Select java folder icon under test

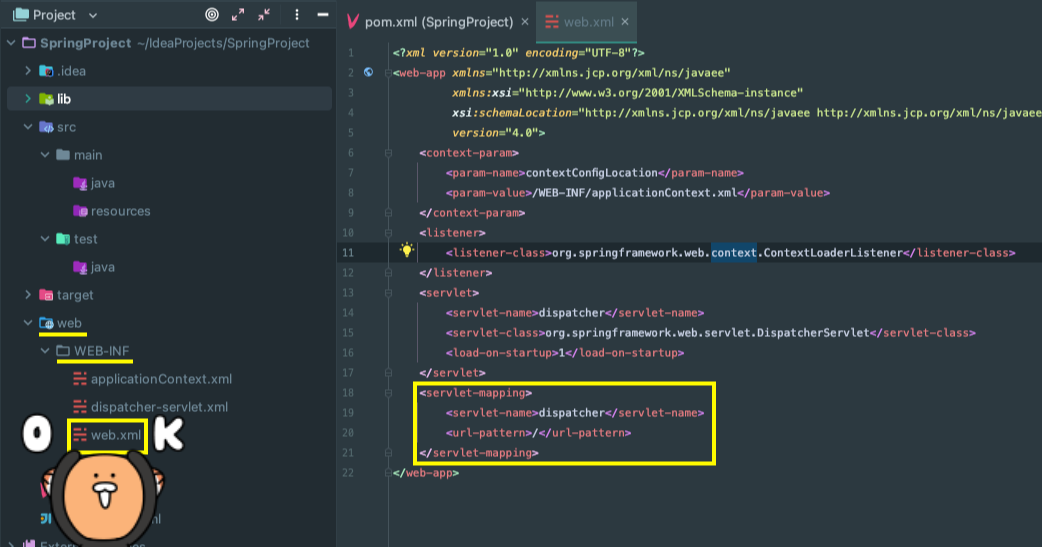(80, 267)
